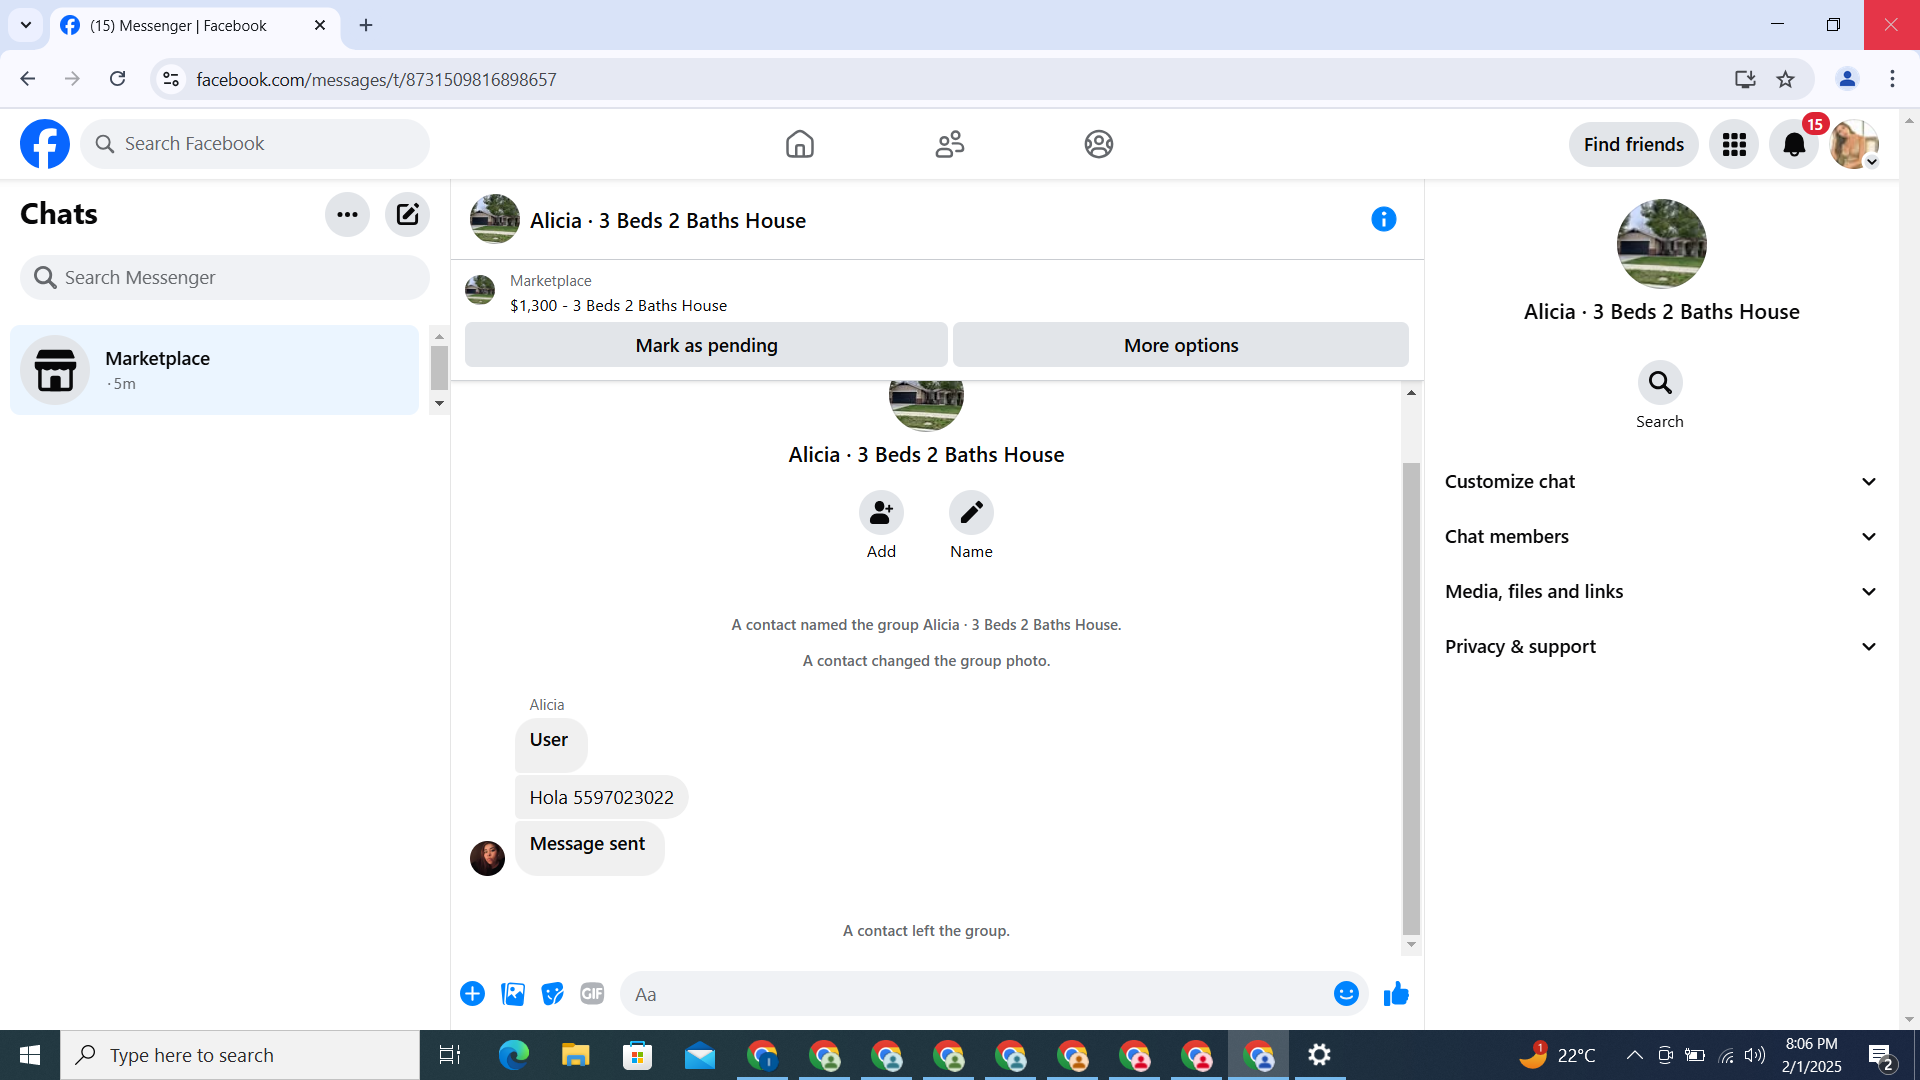Open the emoji picker in message box
This screenshot has height=1080, width=1920.
coord(1346,994)
